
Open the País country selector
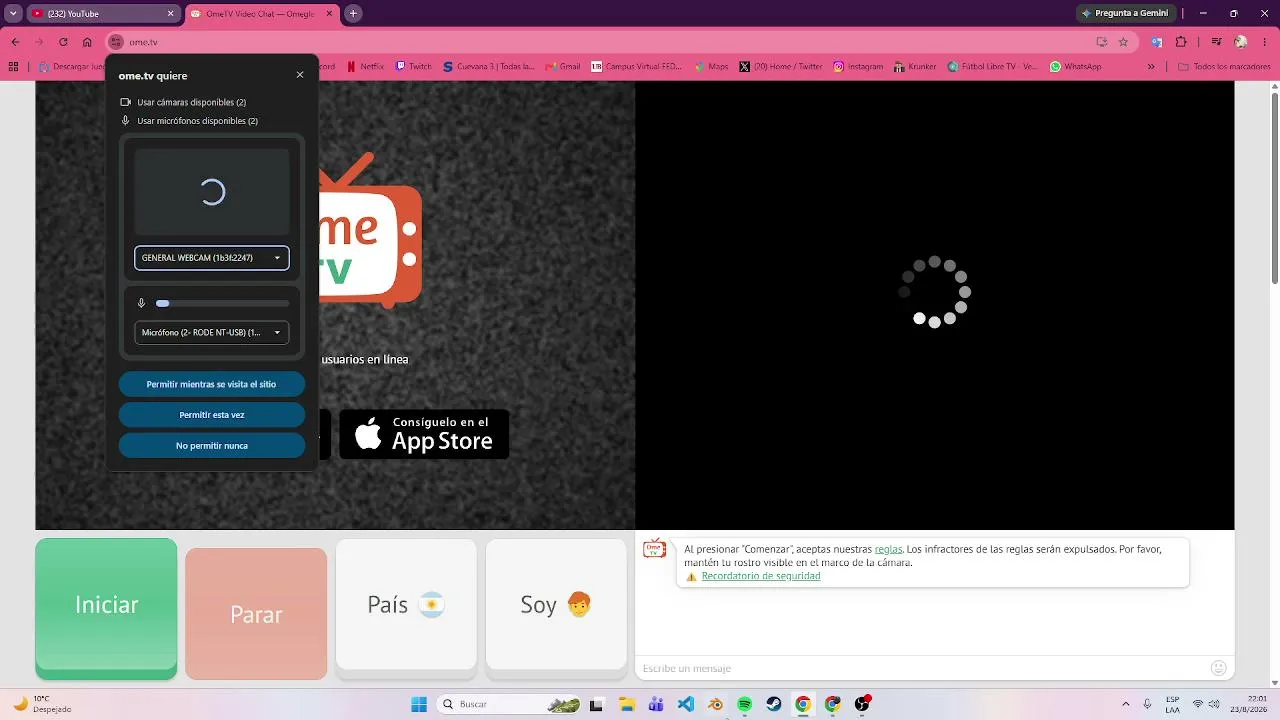coord(406,604)
